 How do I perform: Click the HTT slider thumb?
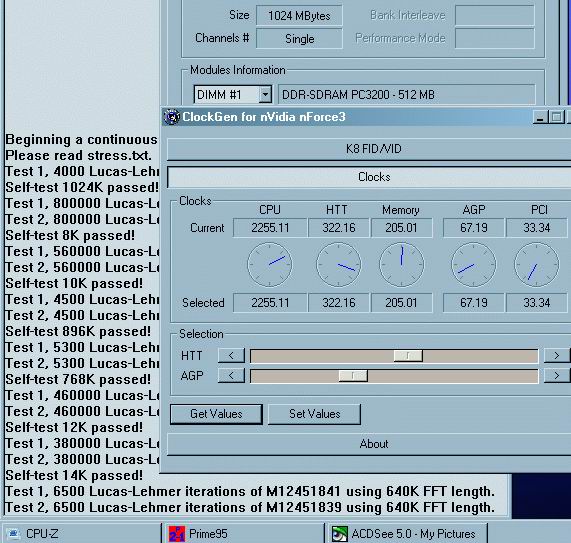click(x=408, y=355)
